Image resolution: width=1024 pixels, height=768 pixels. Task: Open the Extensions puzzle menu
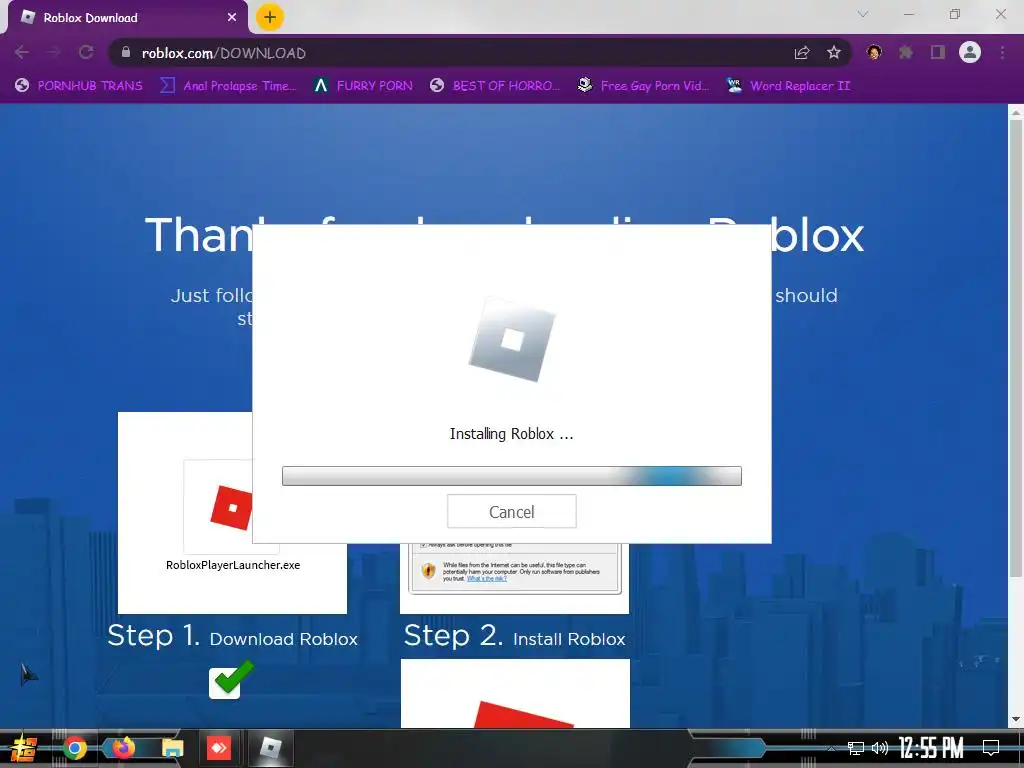906,52
